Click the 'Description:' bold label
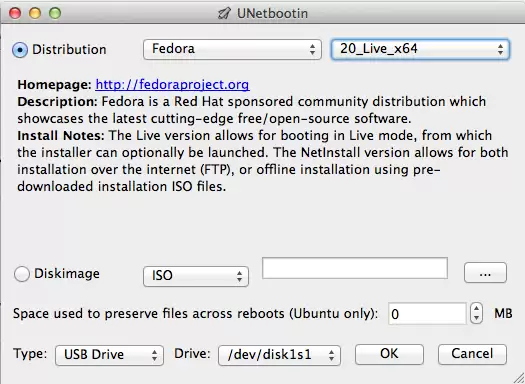The height and width of the screenshot is (384, 525). pyautogui.click(x=57, y=101)
